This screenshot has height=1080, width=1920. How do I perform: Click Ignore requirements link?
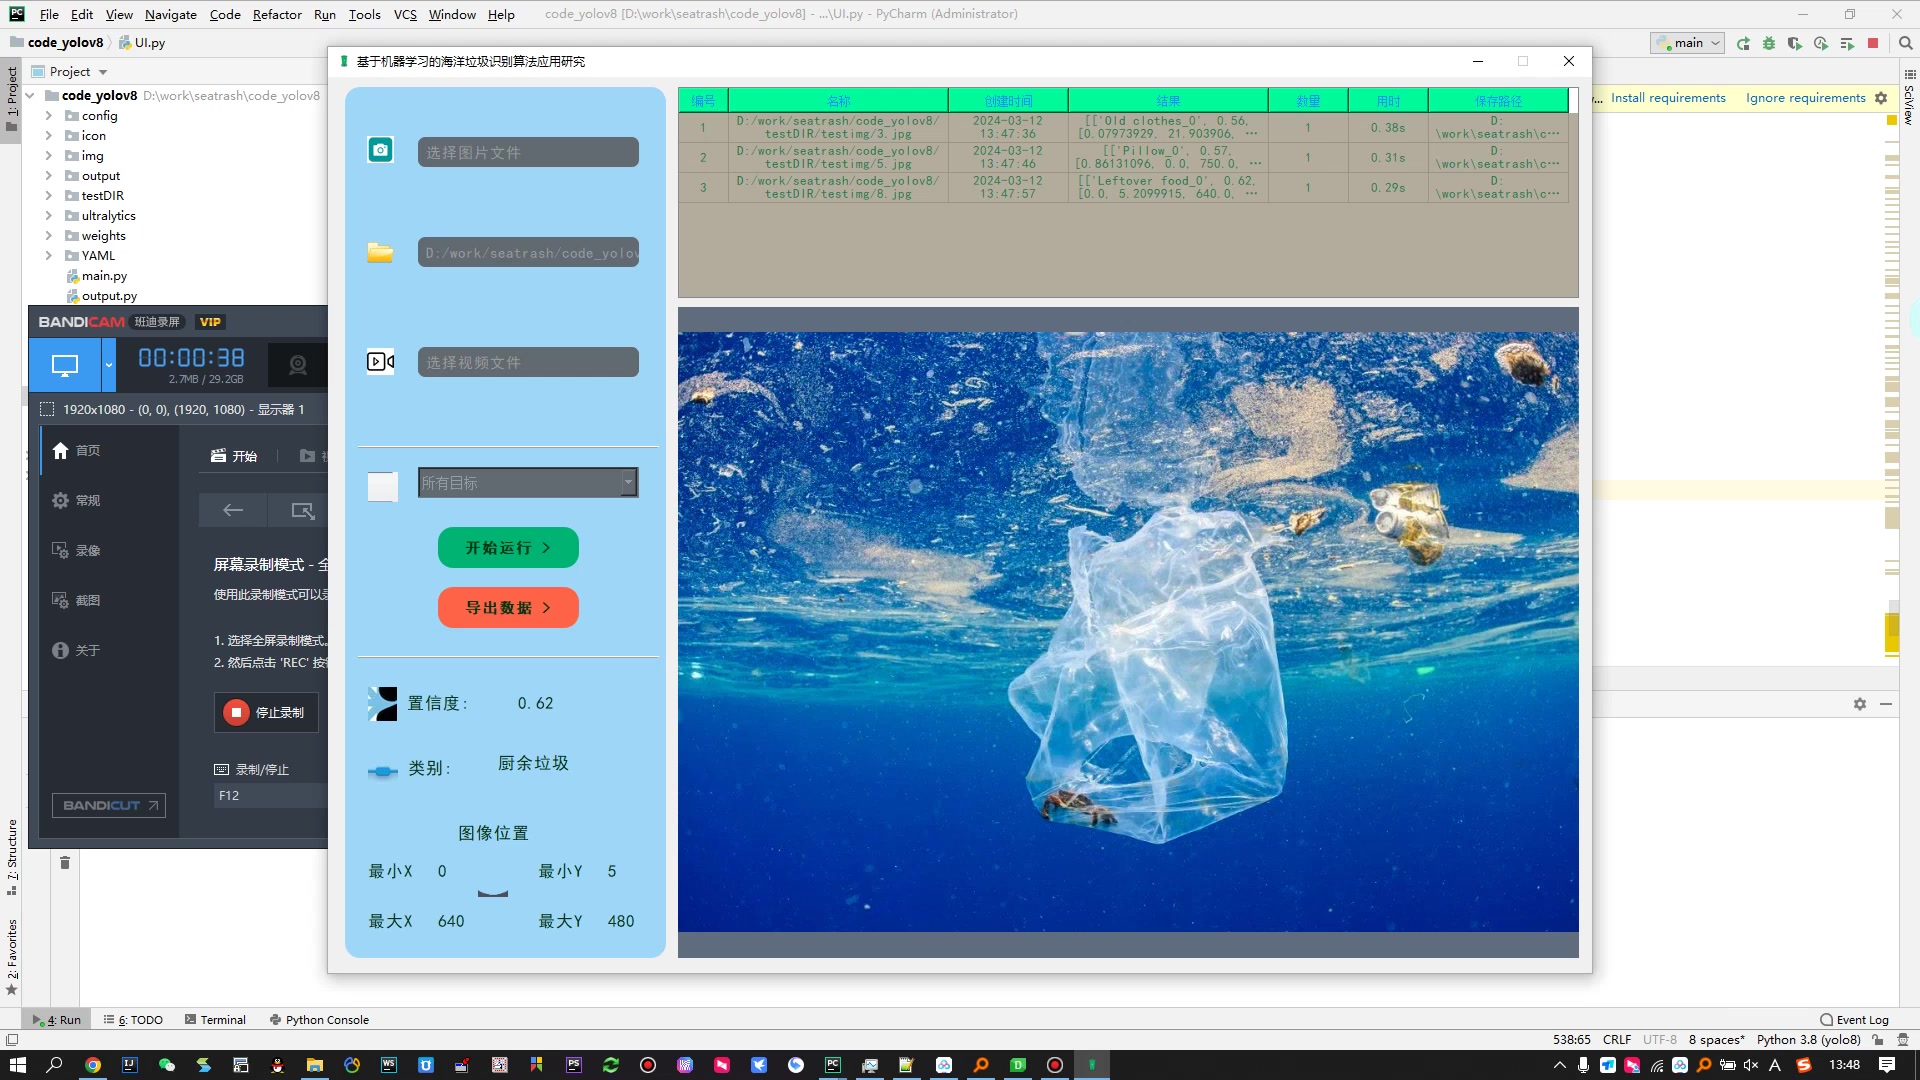[1805, 98]
